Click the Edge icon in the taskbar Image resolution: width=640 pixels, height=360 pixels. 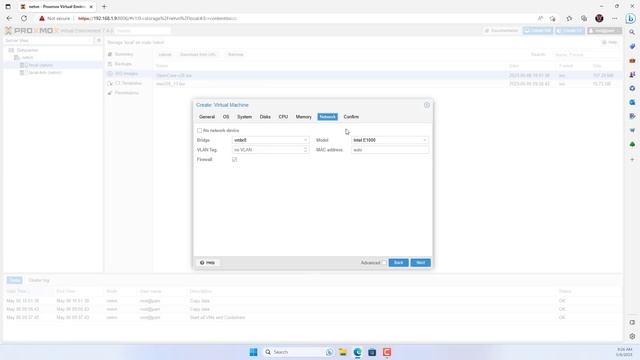tap(358, 352)
